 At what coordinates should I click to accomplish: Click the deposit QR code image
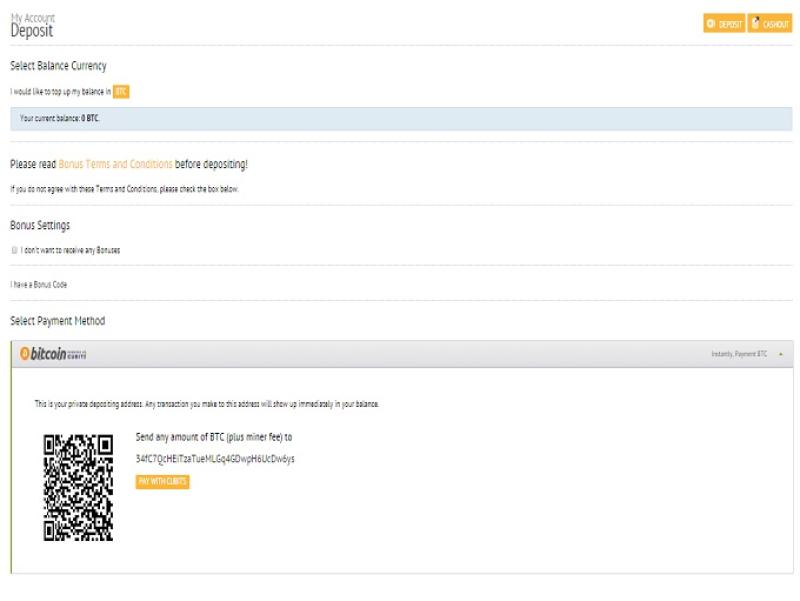pyautogui.click(x=78, y=487)
